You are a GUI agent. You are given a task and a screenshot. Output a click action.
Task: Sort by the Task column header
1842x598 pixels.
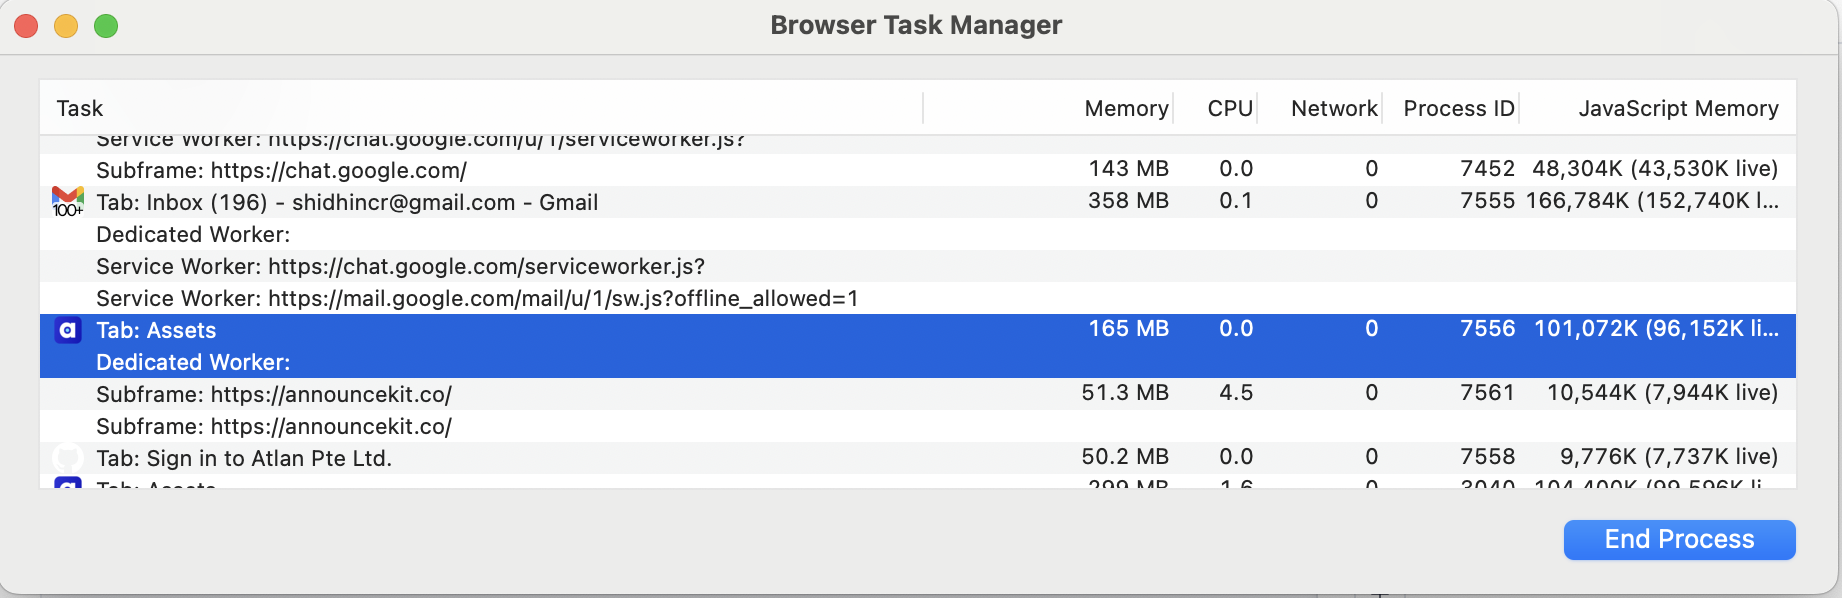80,108
